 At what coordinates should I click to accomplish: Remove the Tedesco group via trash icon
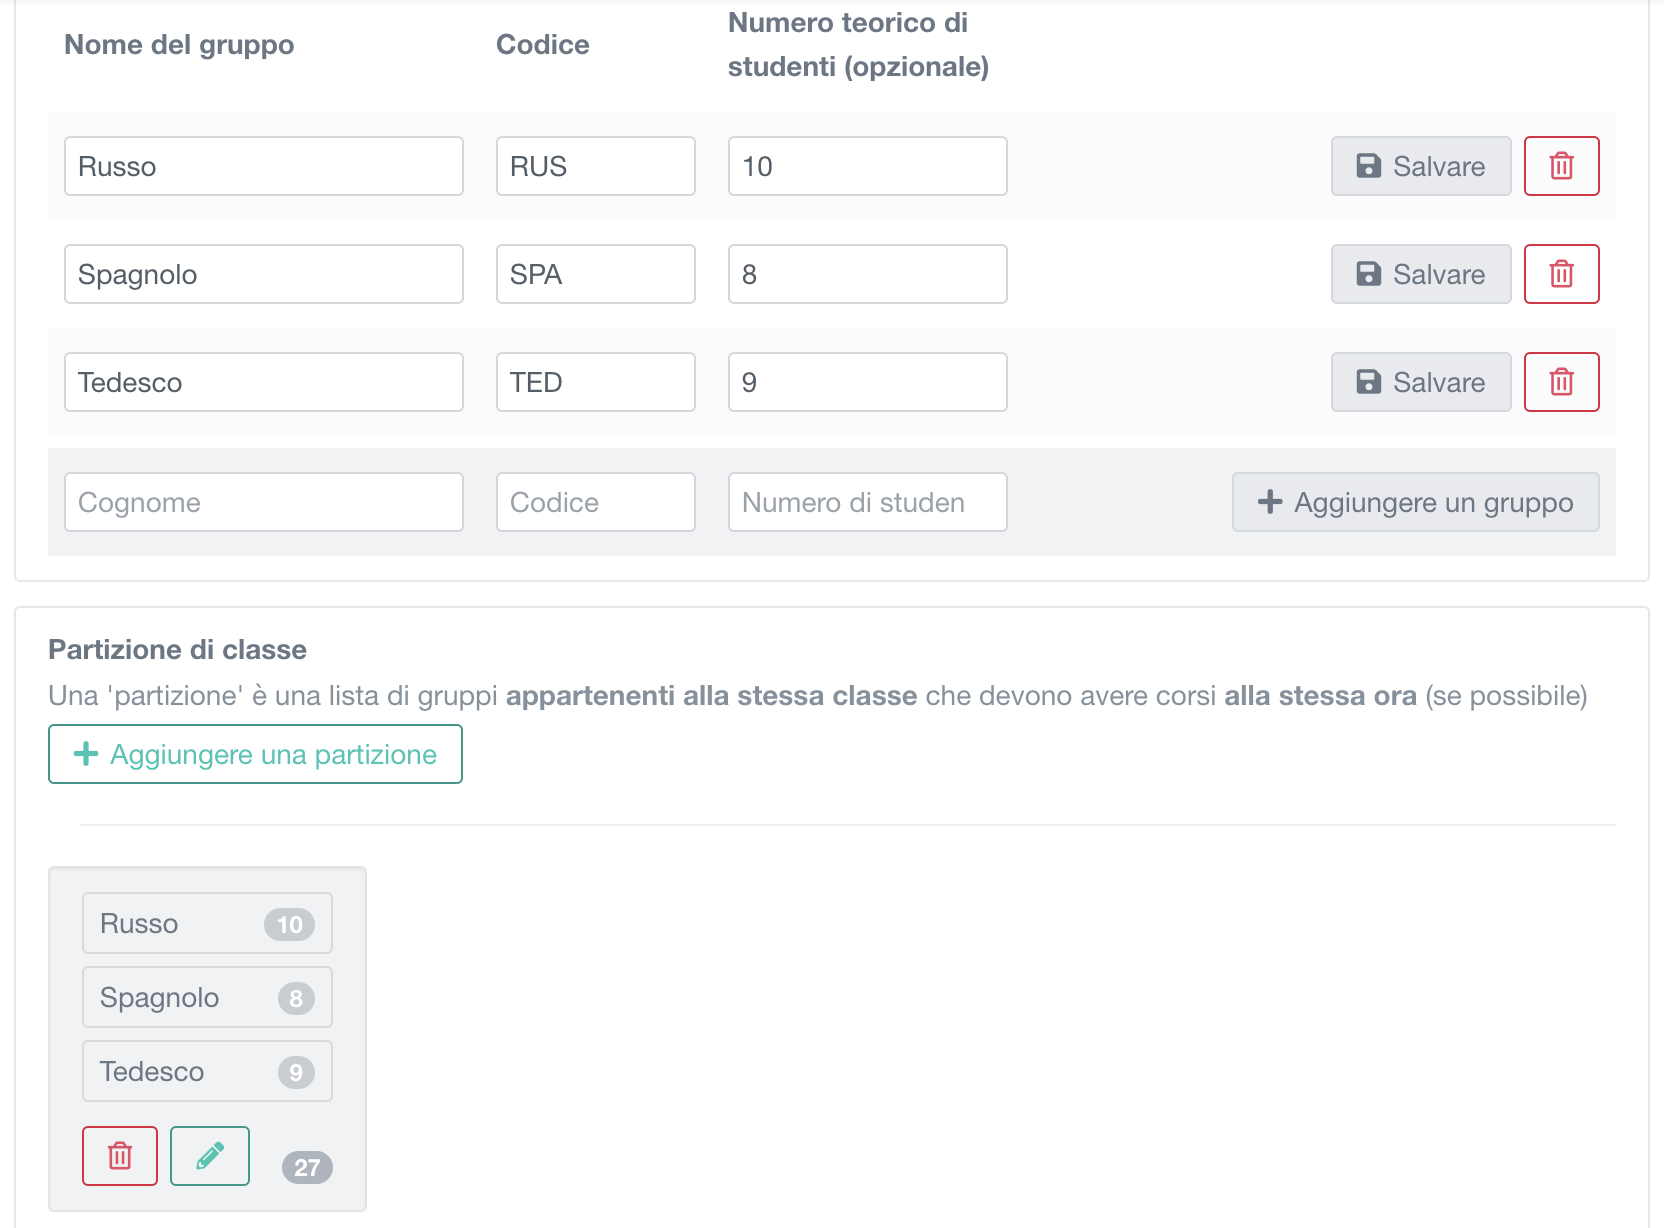tap(1561, 382)
